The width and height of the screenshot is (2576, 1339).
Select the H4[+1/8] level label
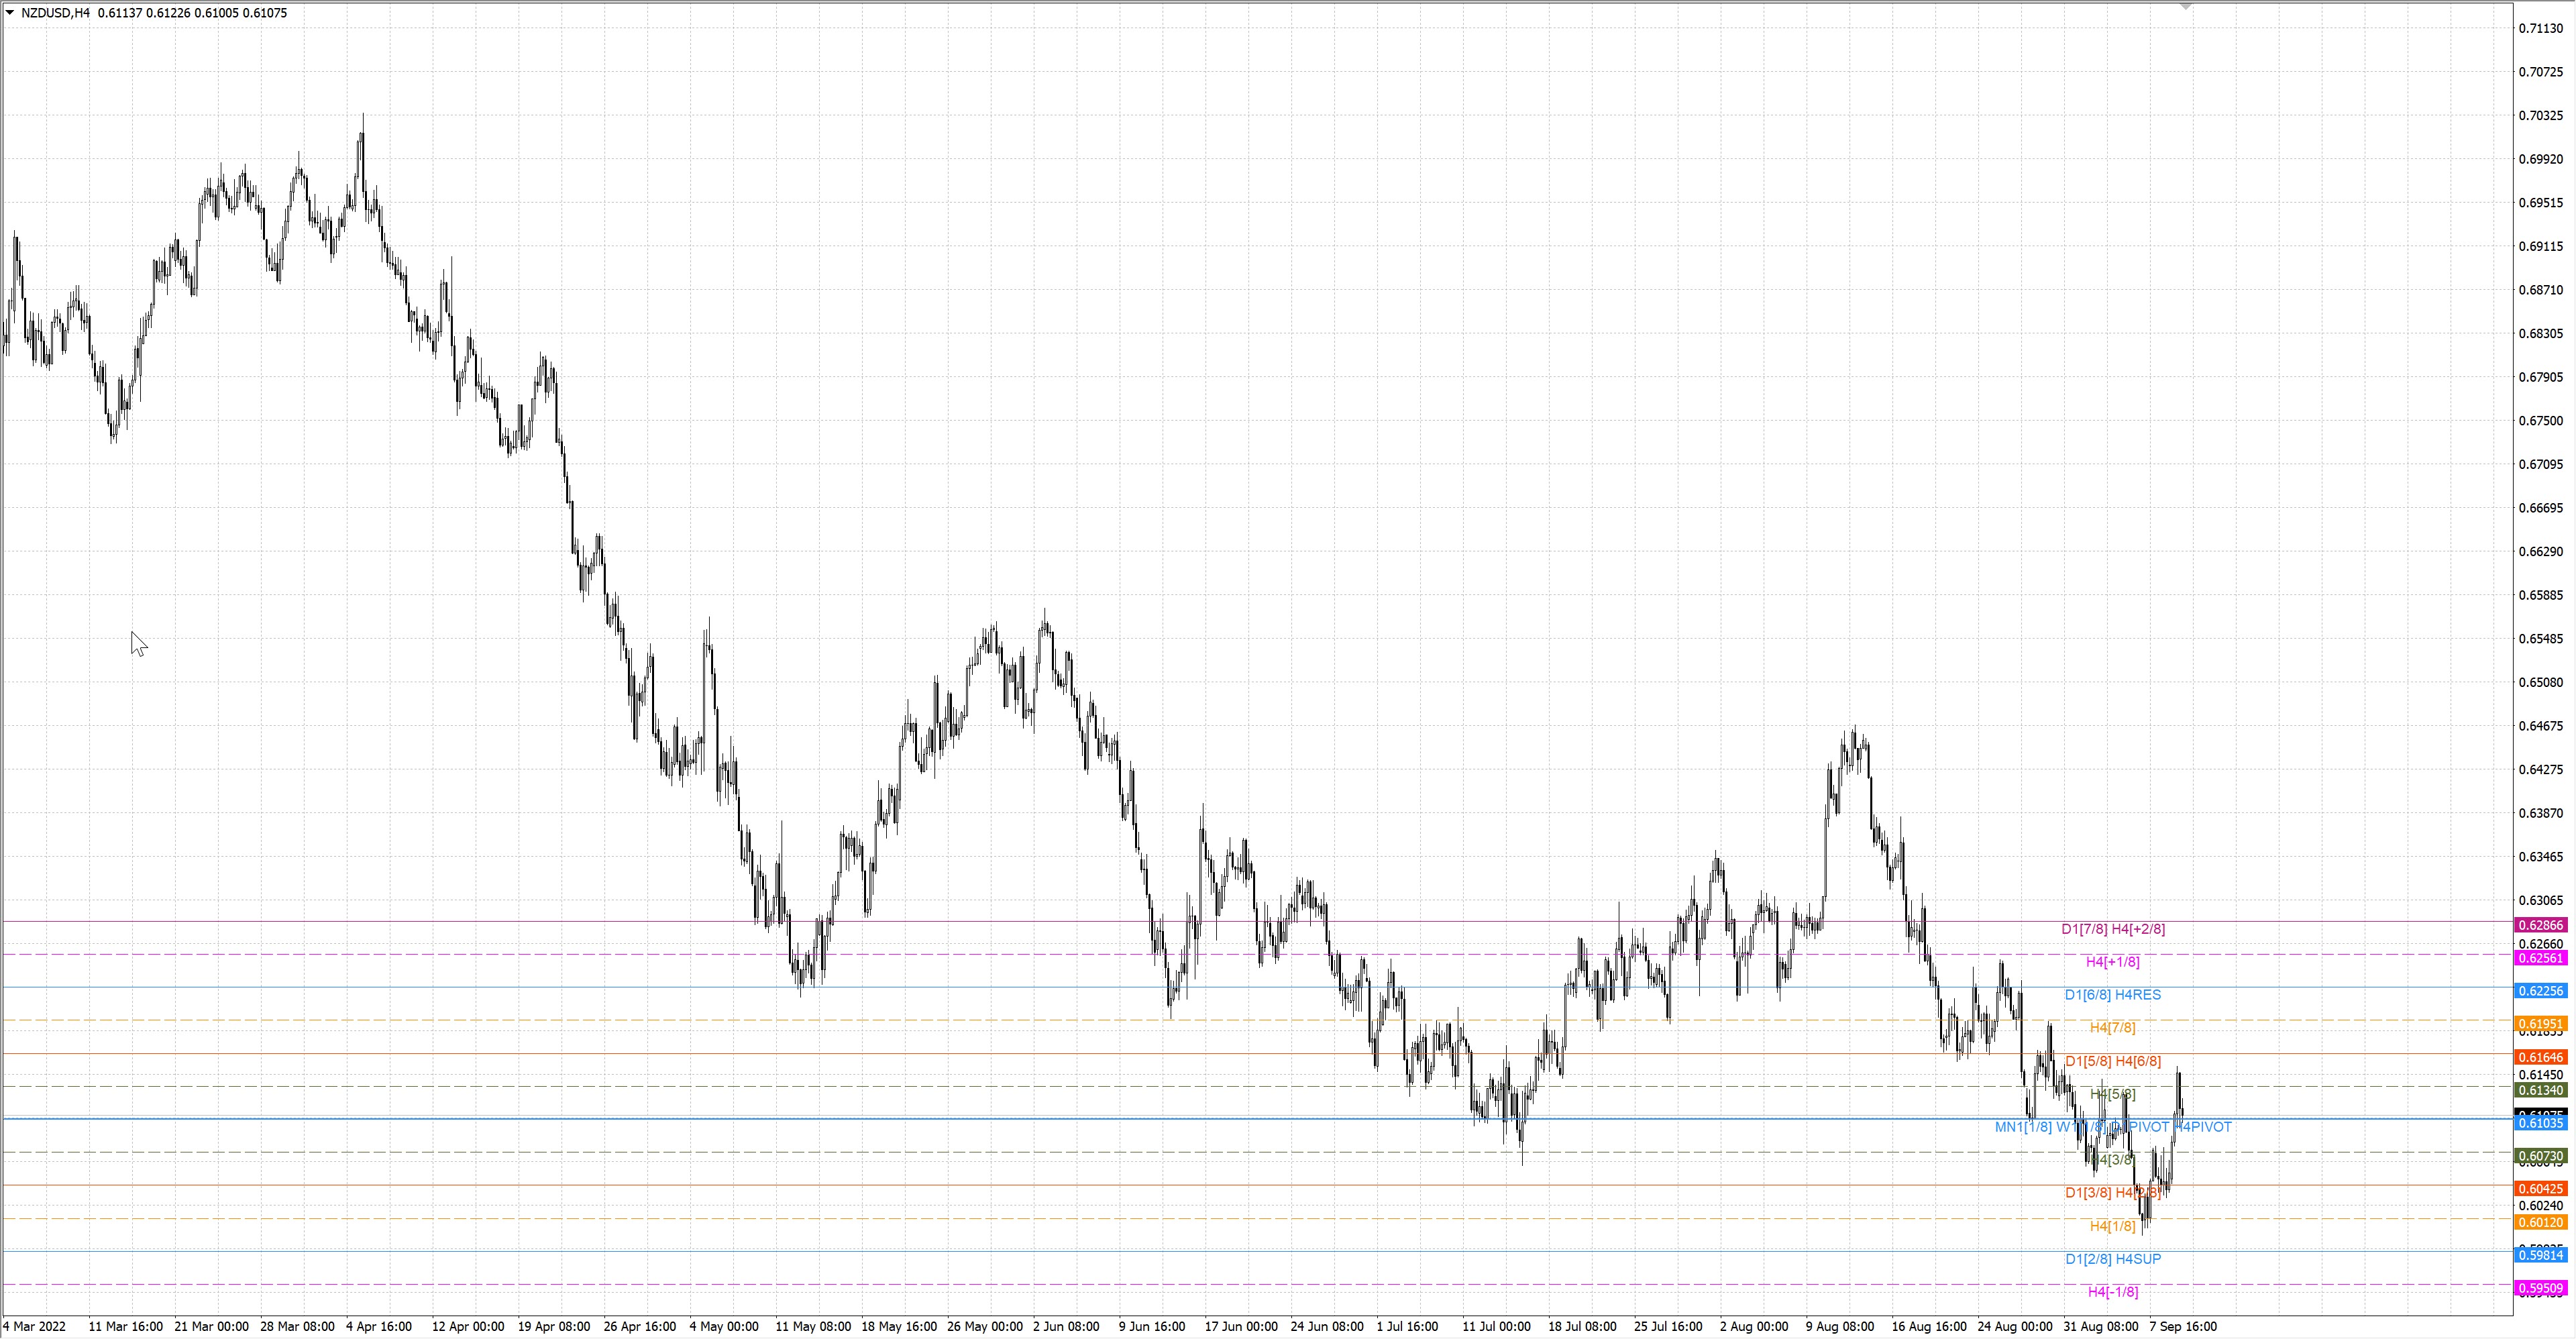click(x=2113, y=962)
